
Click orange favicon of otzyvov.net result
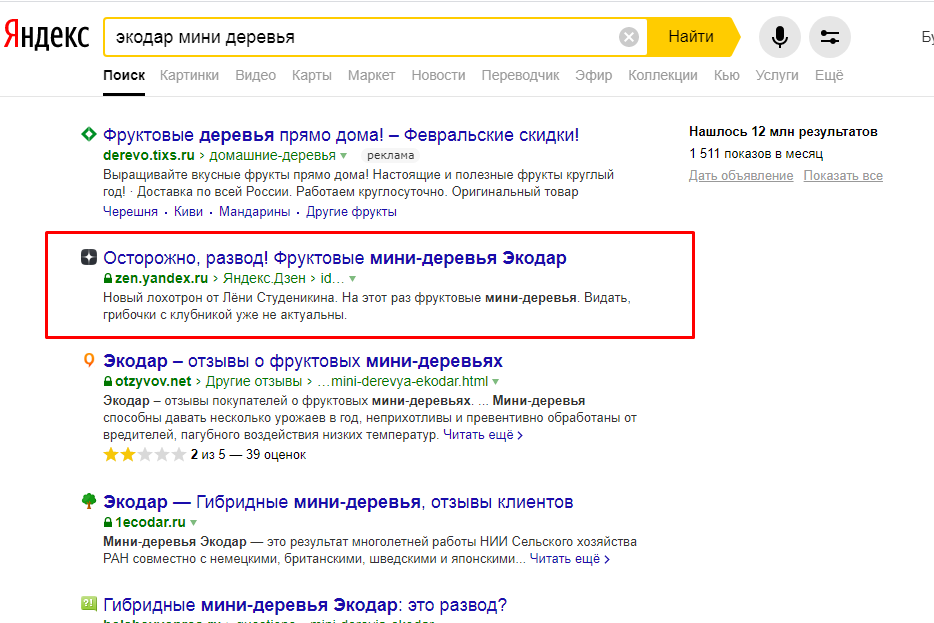(89, 360)
